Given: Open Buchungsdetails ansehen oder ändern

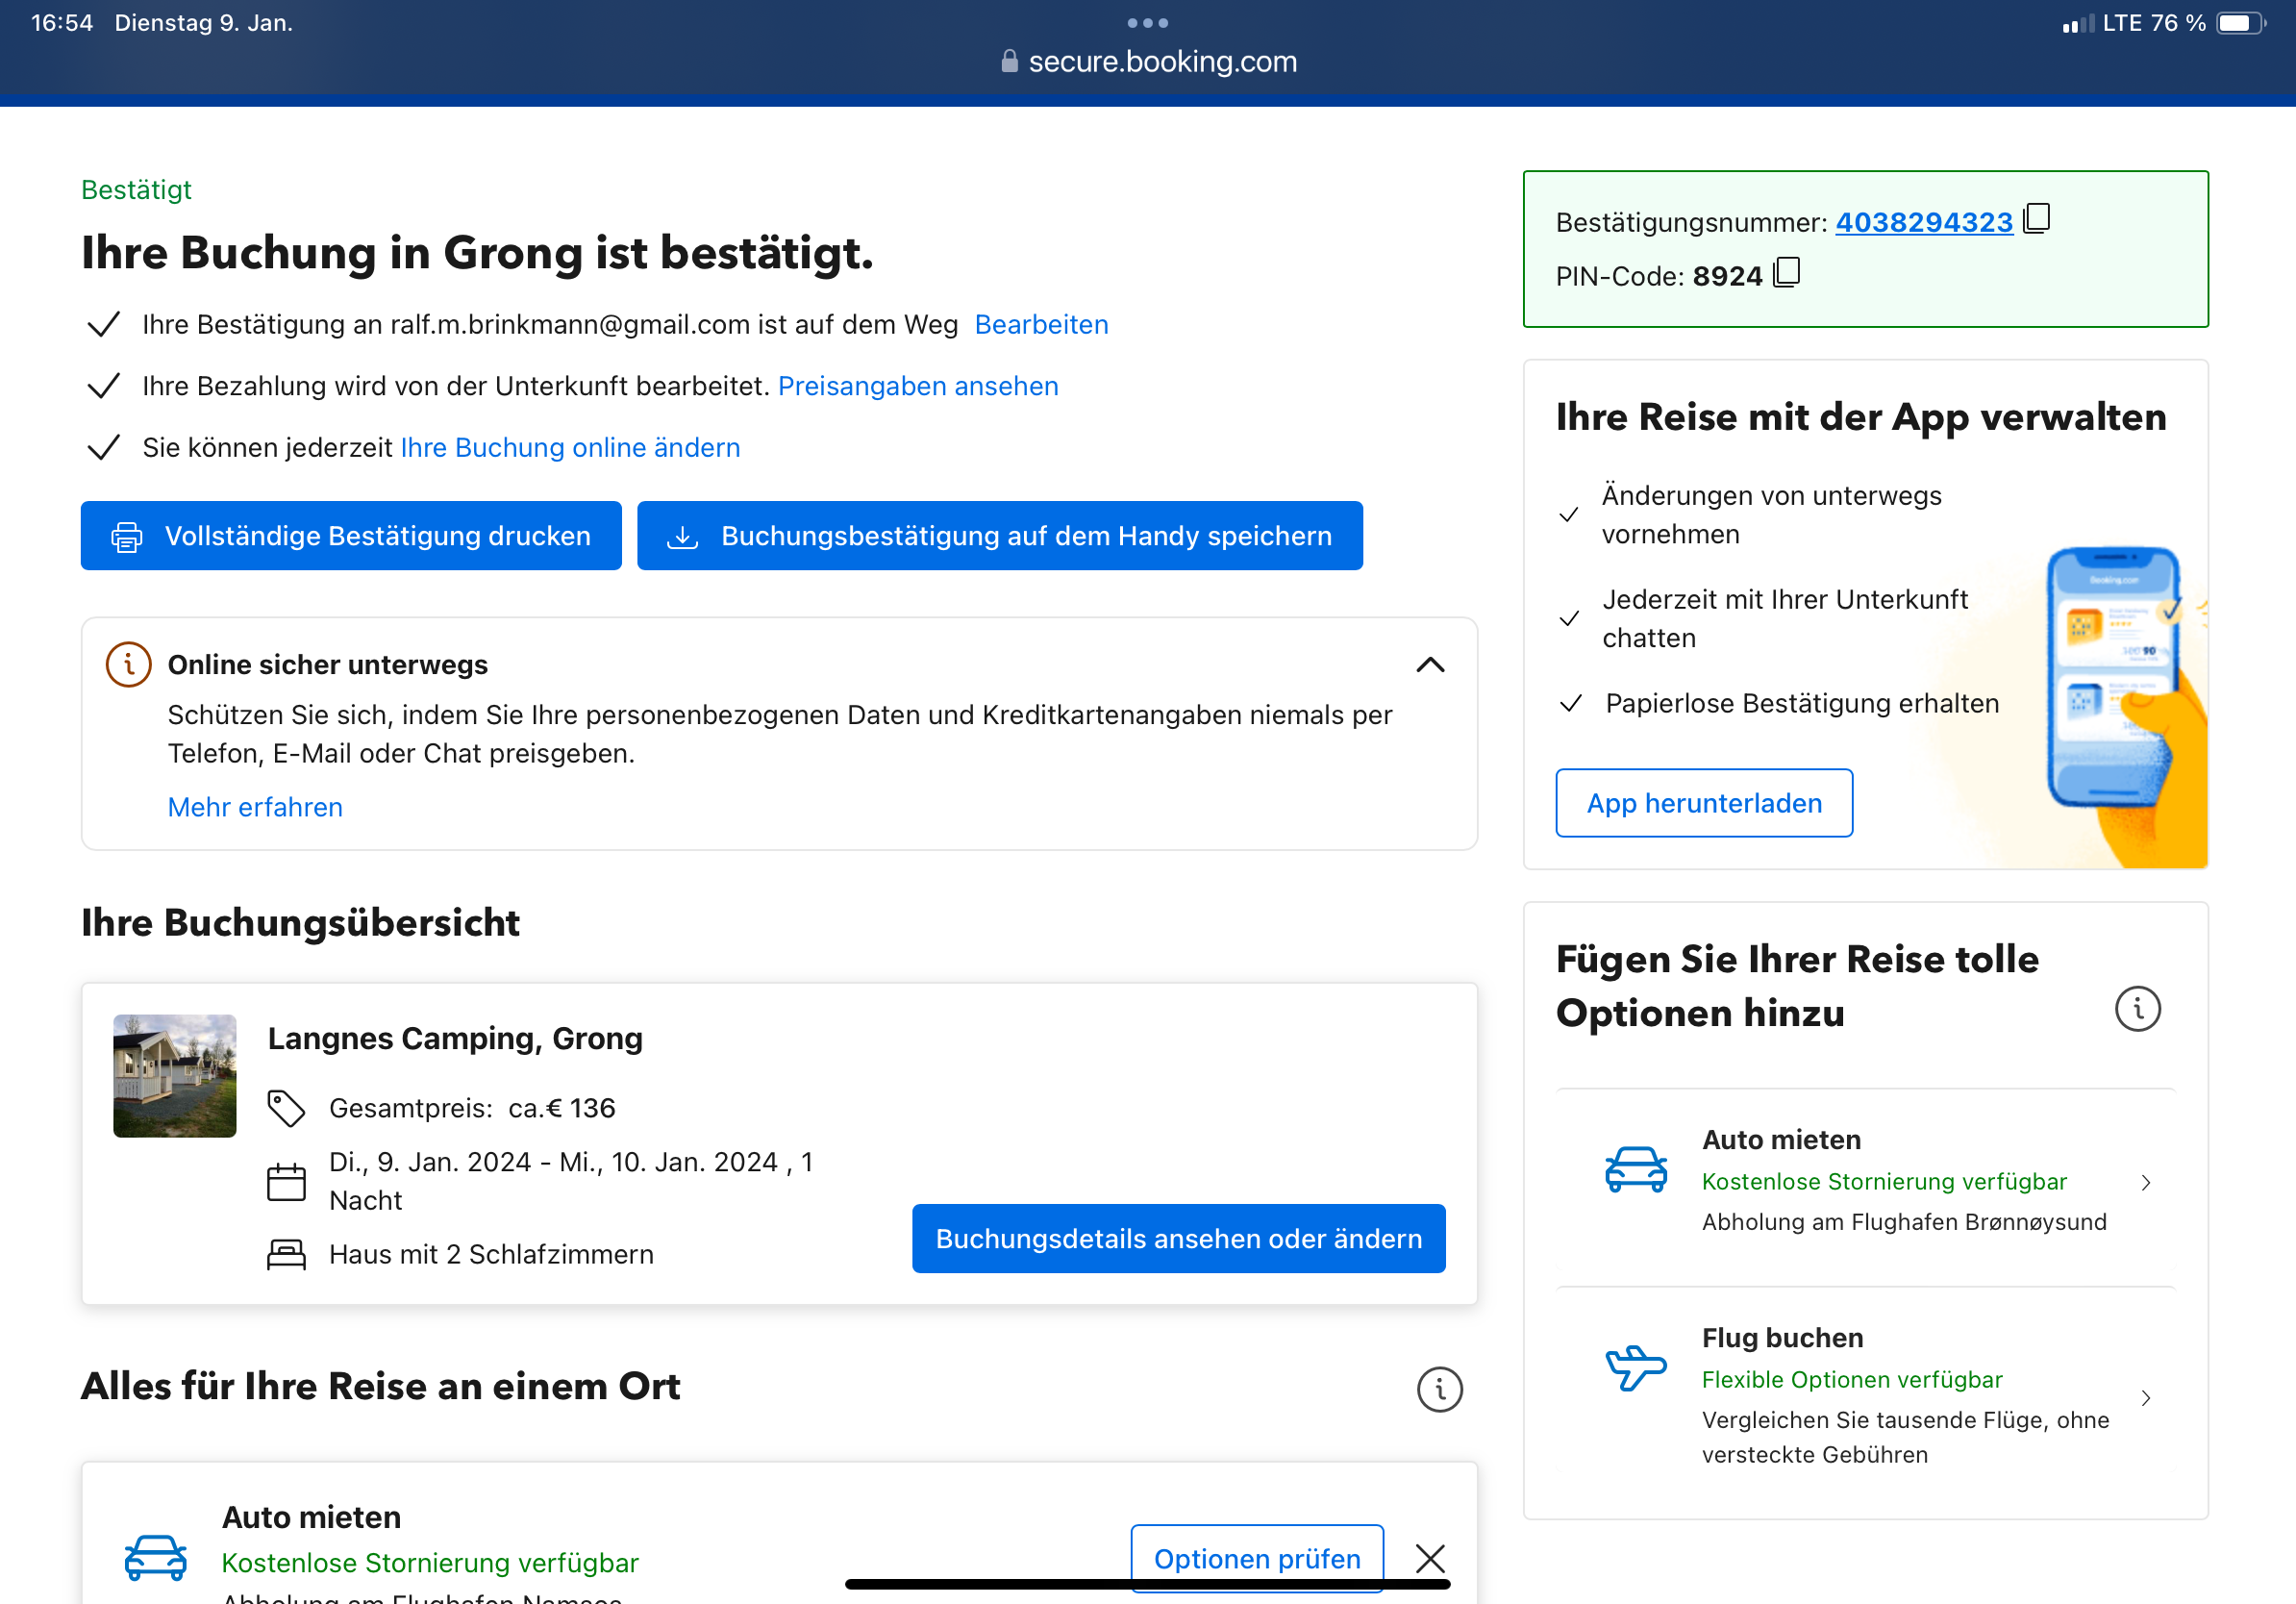Looking at the screenshot, I should [1178, 1238].
